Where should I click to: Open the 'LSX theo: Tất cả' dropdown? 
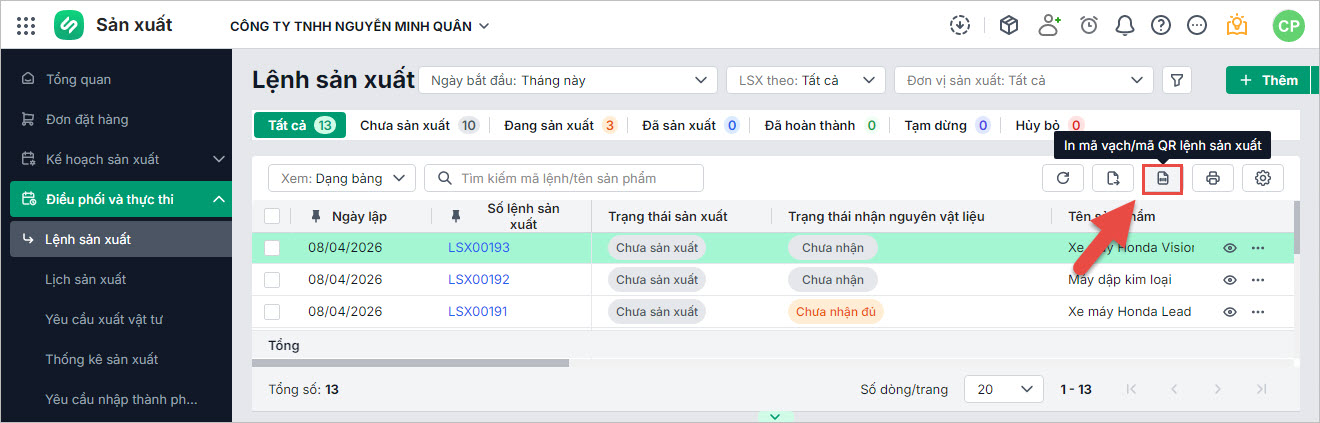[806, 80]
